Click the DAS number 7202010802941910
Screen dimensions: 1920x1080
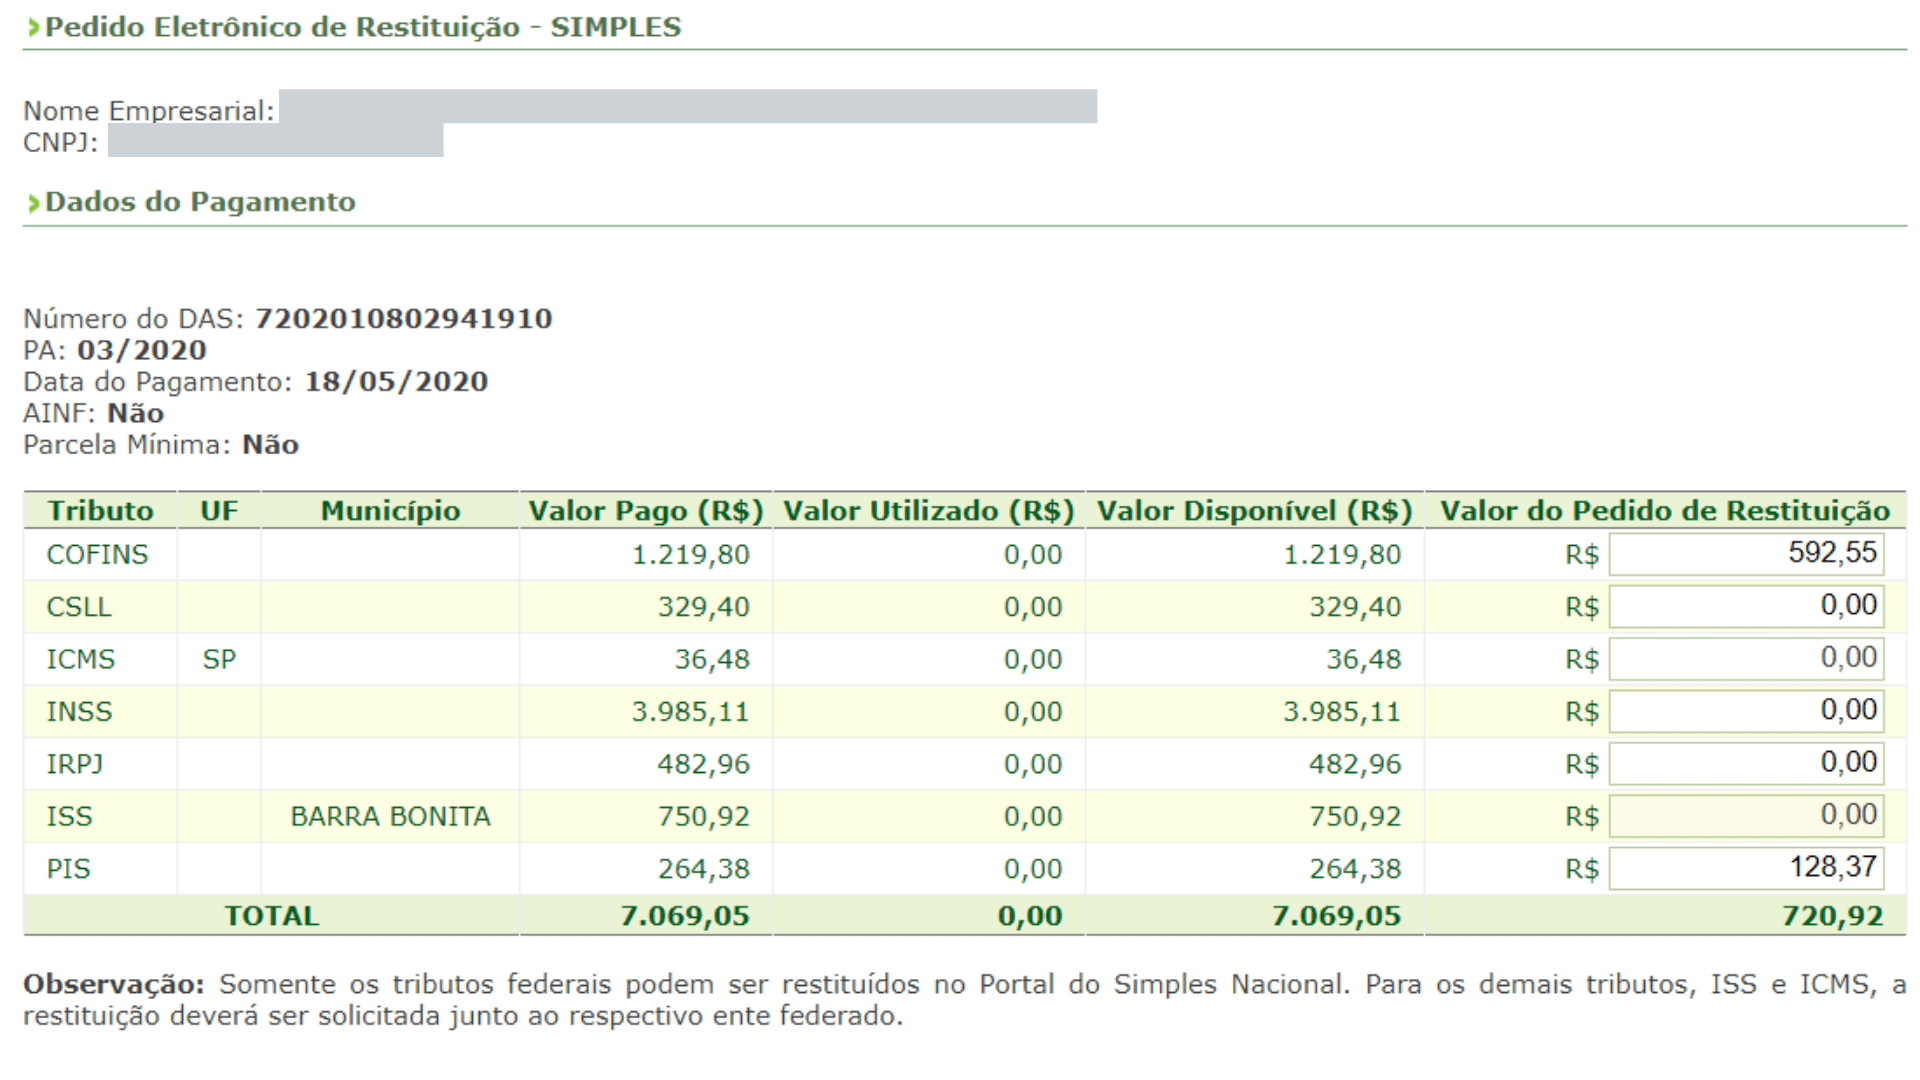click(x=404, y=319)
